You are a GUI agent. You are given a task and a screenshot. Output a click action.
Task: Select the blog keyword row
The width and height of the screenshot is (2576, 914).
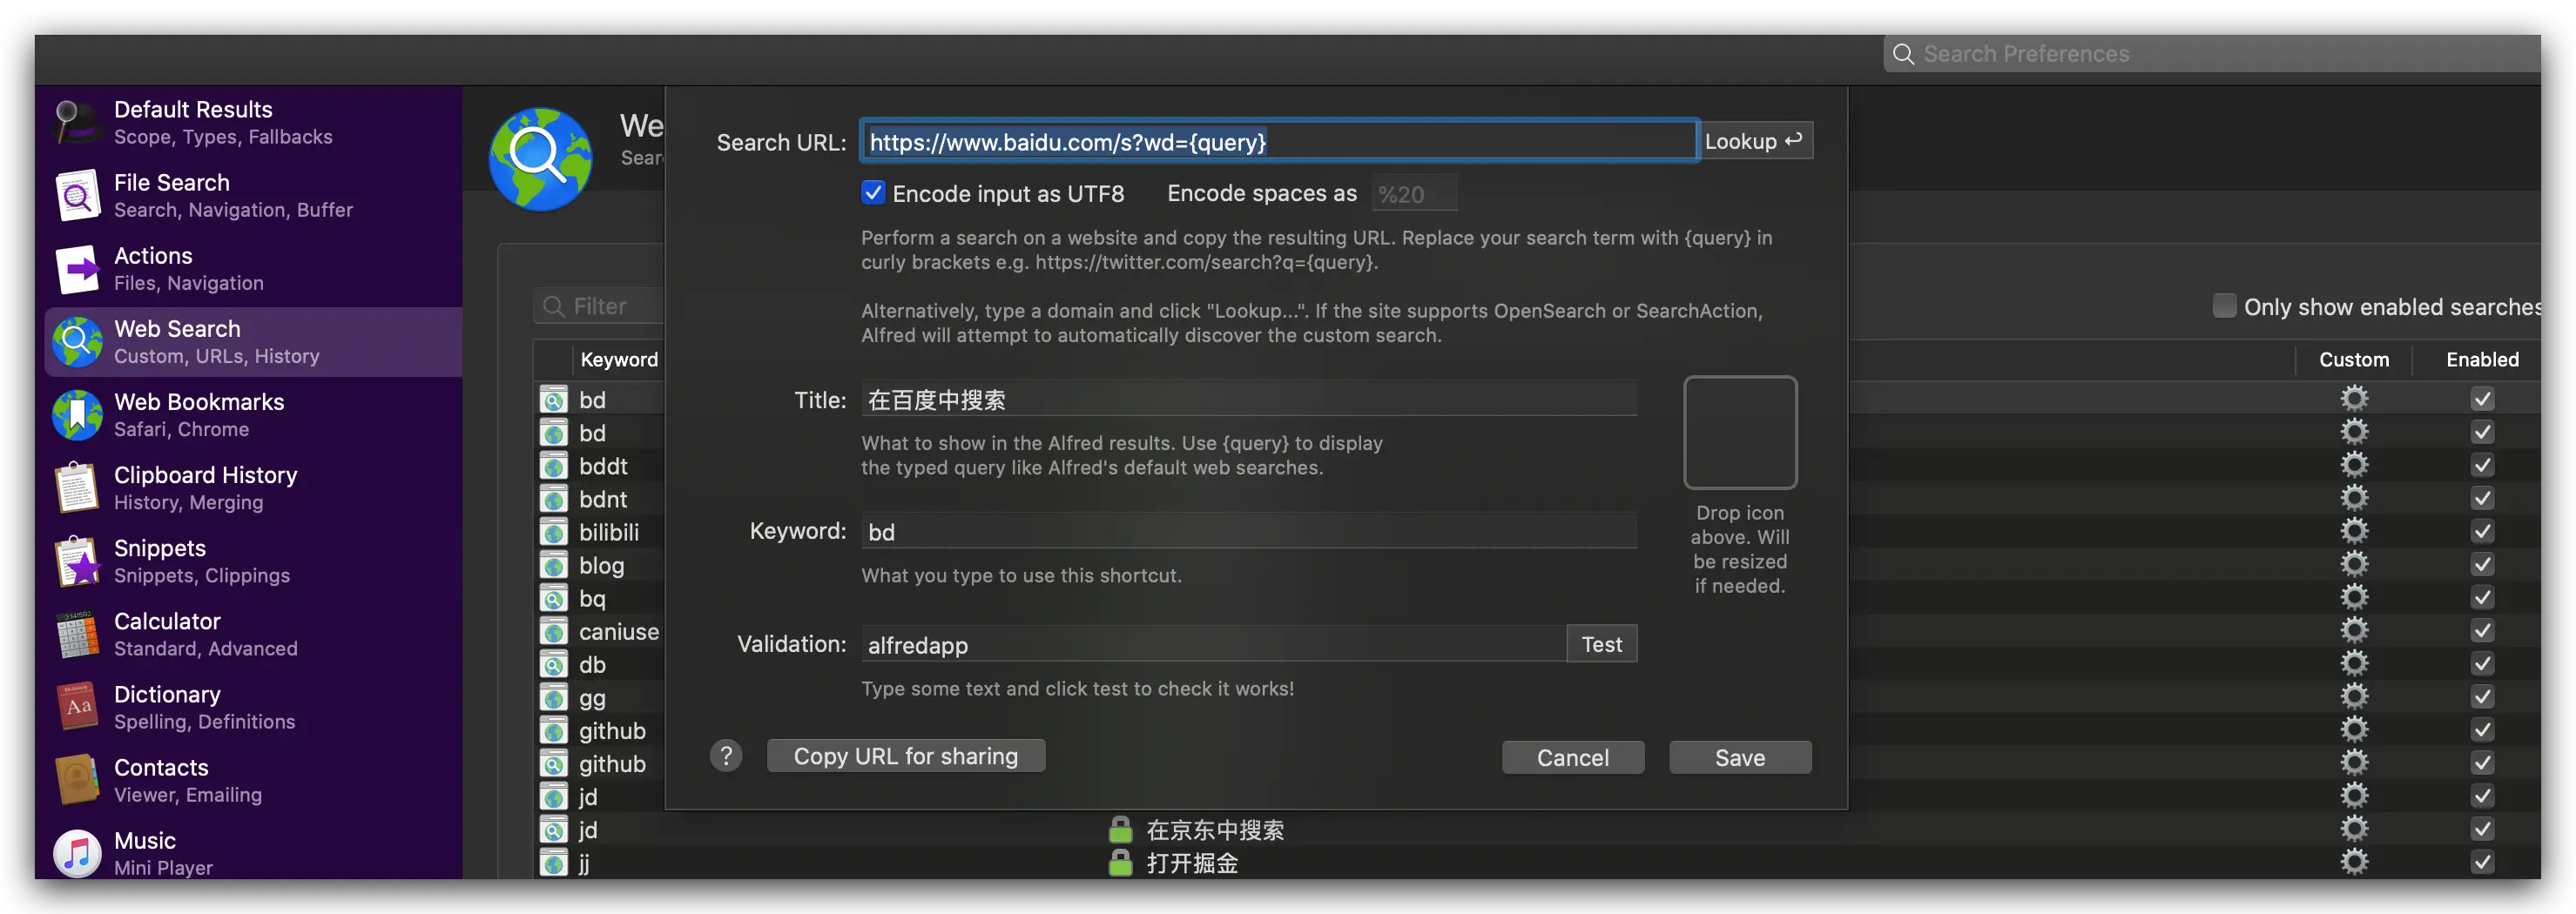[x=601, y=565]
